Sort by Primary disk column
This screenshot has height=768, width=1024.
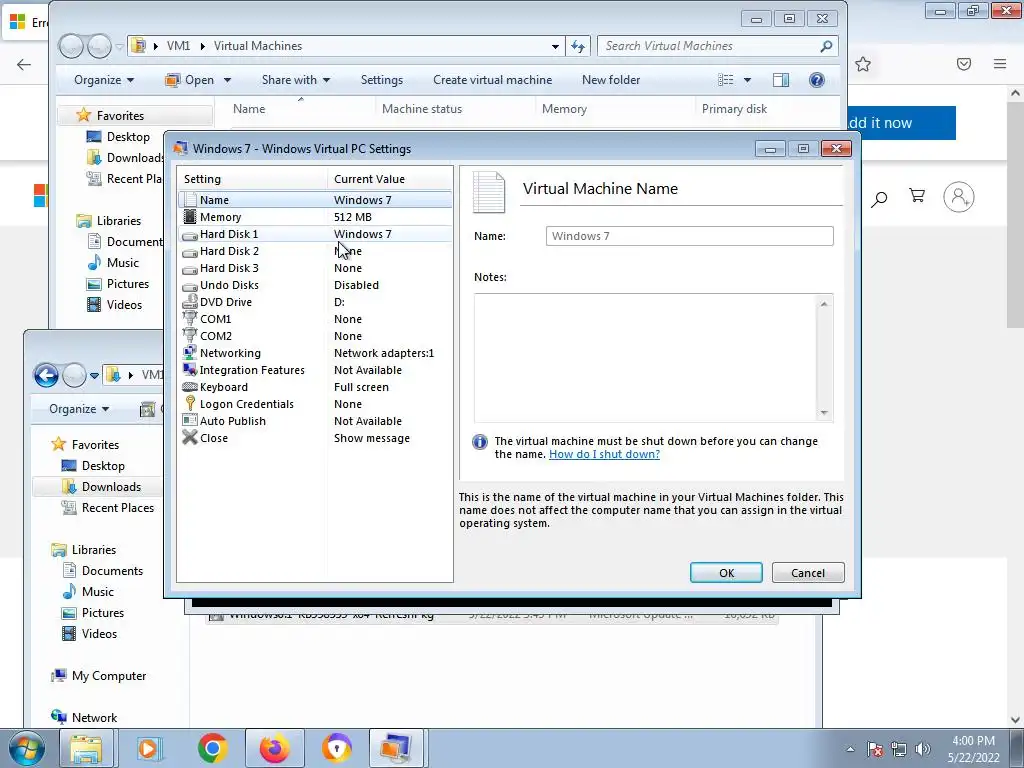[734, 109]
